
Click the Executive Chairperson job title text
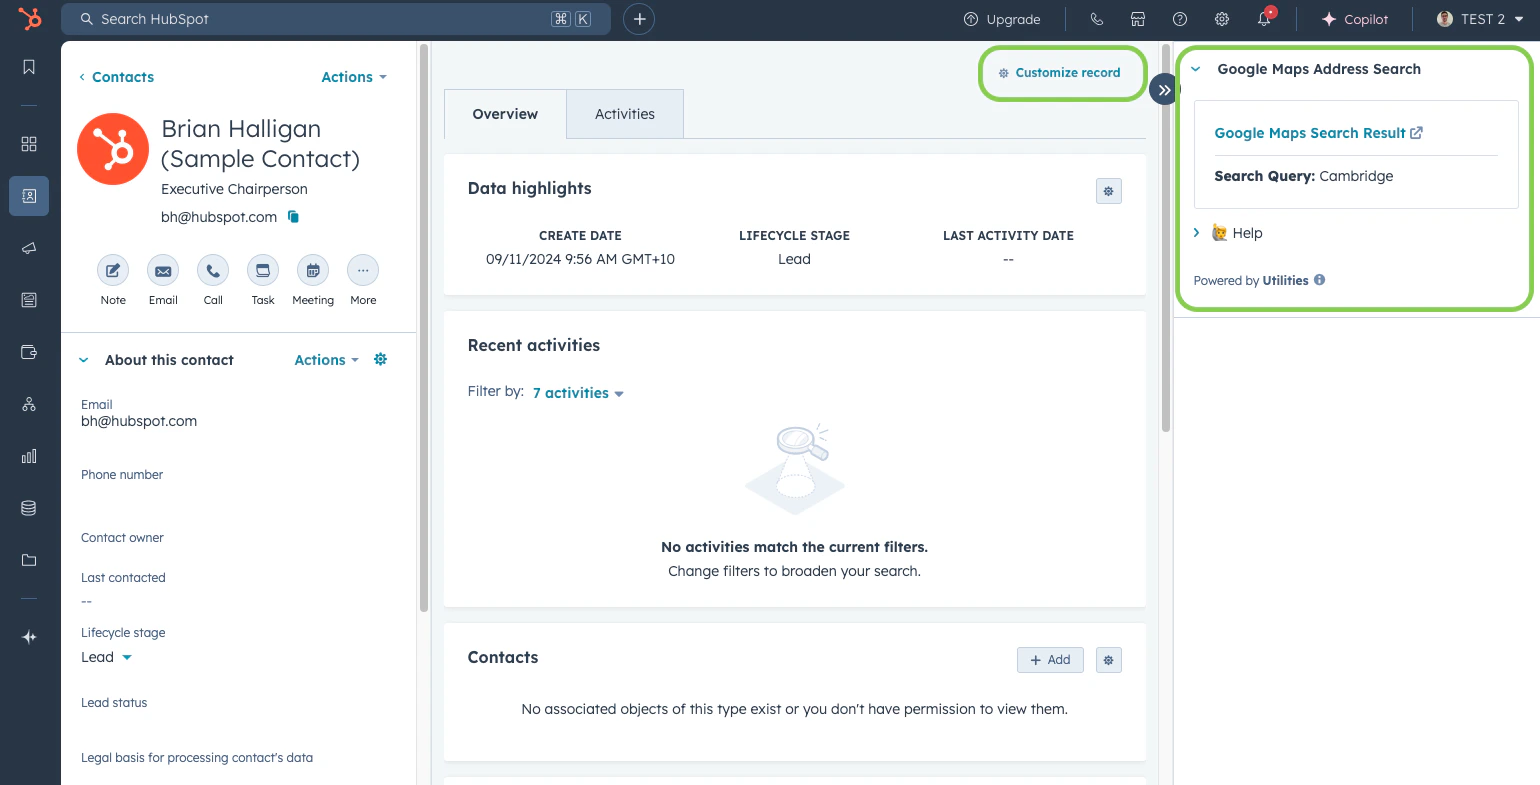(x=234, y=189)
